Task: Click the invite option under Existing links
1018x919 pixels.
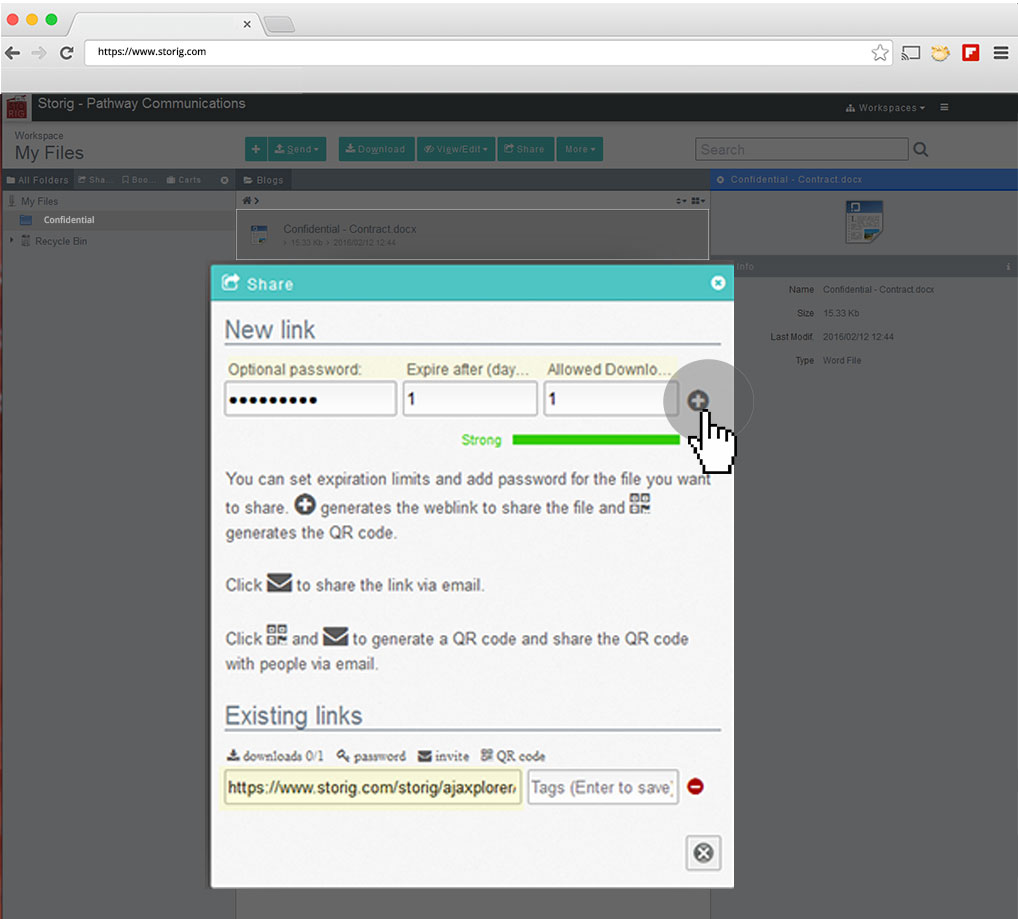Action: [x=443, y=755]
